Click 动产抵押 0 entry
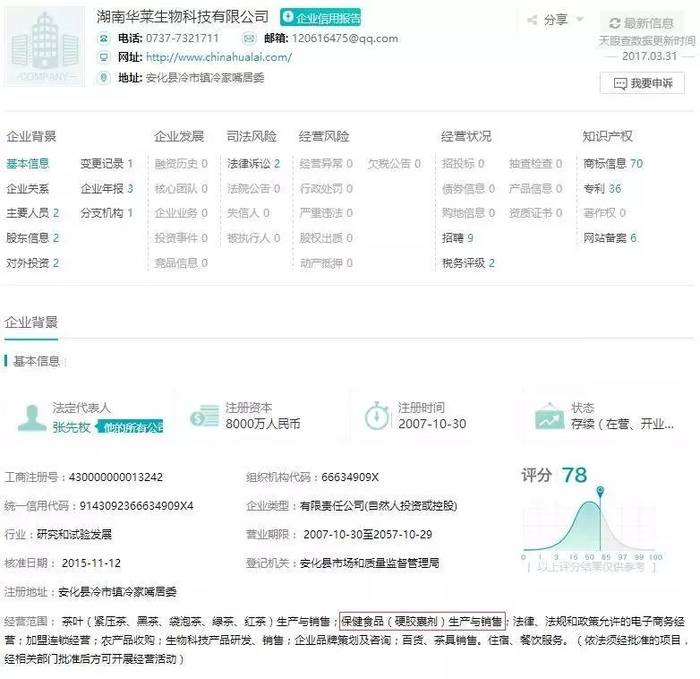 click(x=326, y=263)
